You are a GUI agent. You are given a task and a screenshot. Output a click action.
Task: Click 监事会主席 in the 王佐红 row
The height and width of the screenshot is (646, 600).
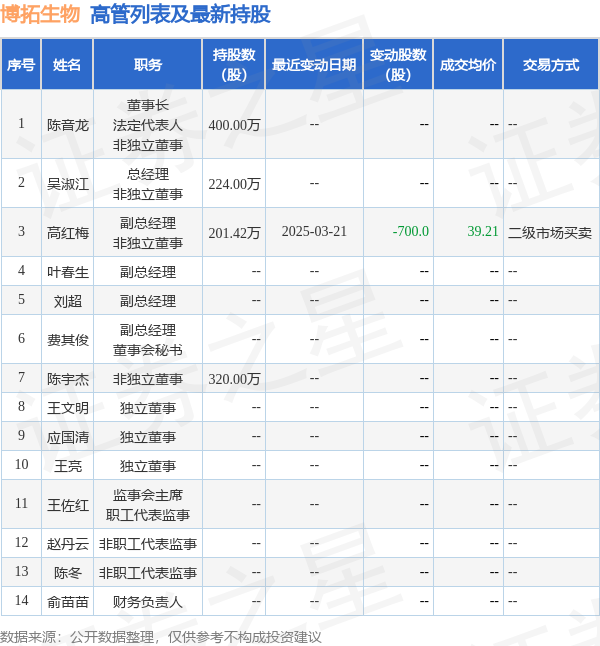[x=148, y=495]
